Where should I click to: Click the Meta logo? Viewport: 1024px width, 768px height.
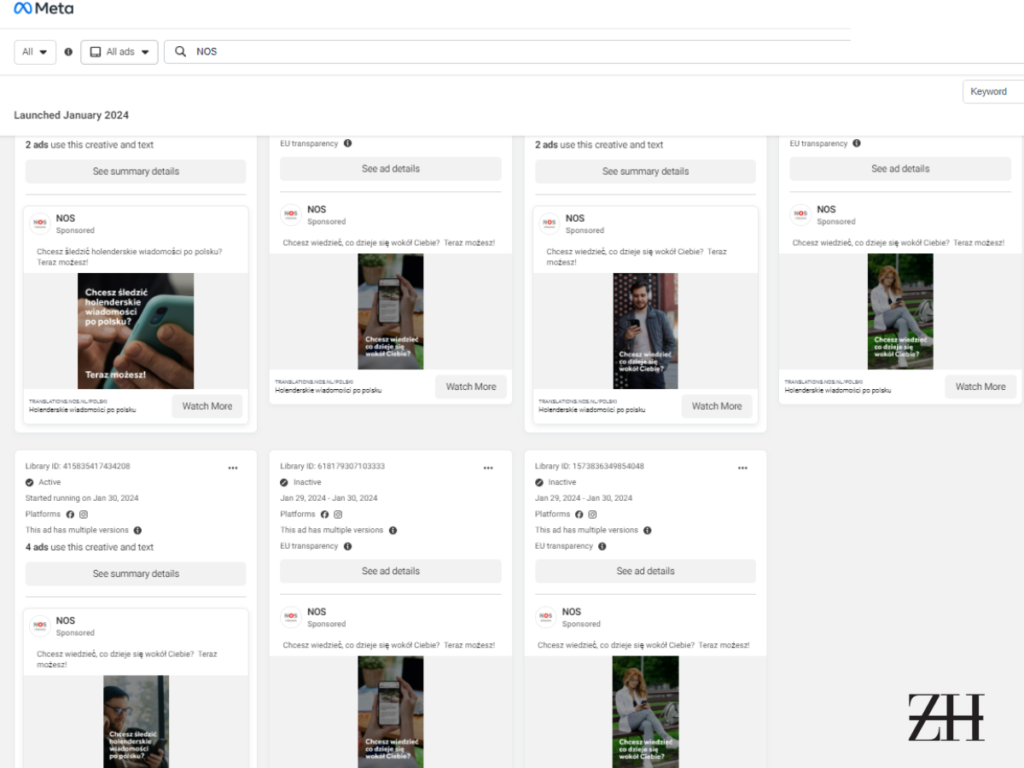(44, 8)
